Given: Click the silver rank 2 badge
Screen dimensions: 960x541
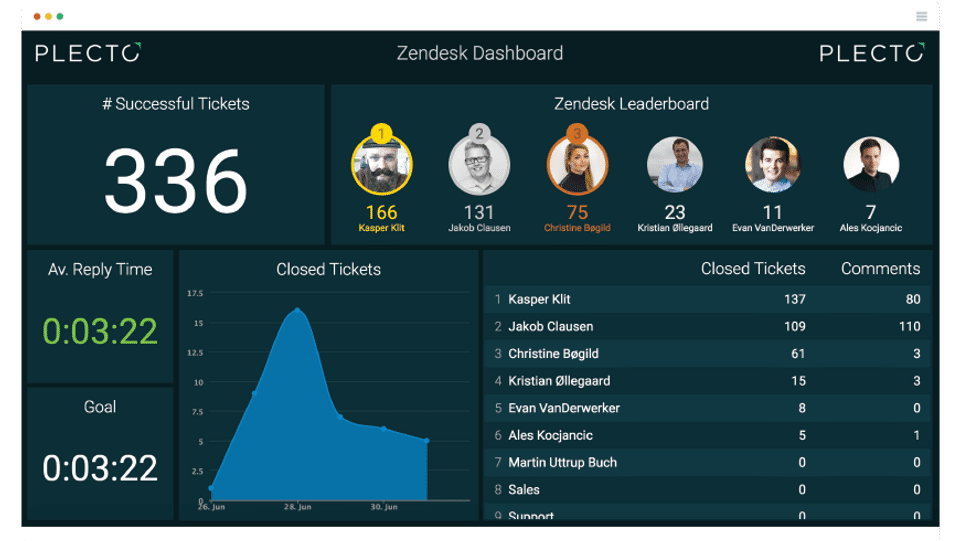Looking at the screenshot, I should coord(479,133).
